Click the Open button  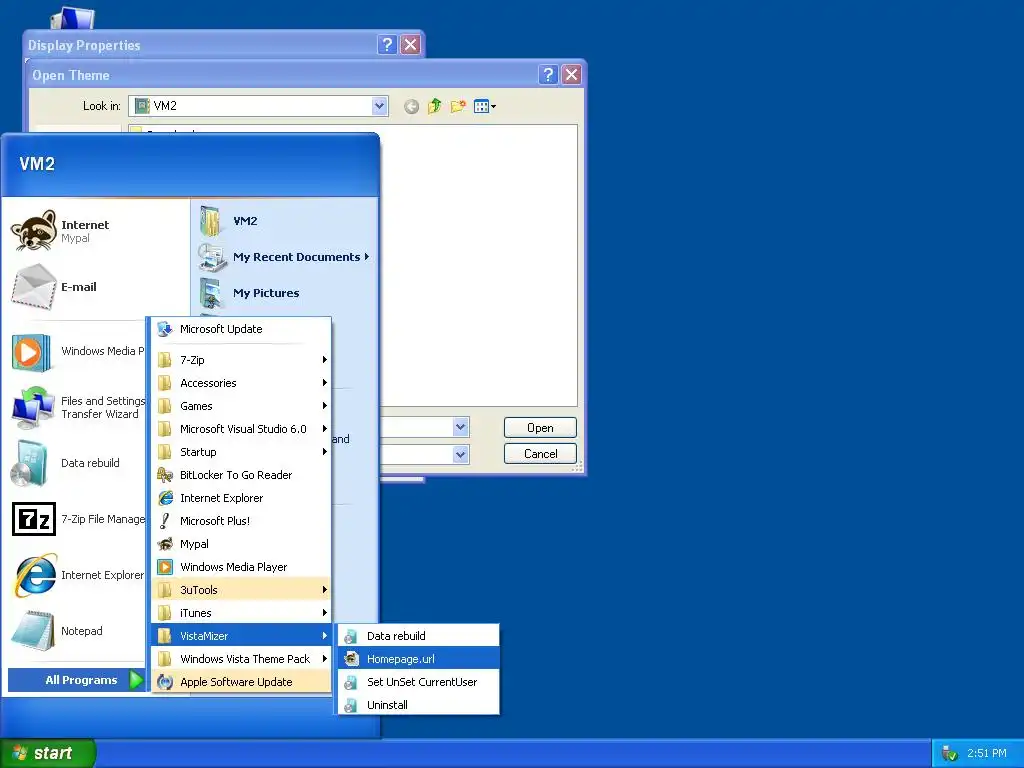[540, 428]
